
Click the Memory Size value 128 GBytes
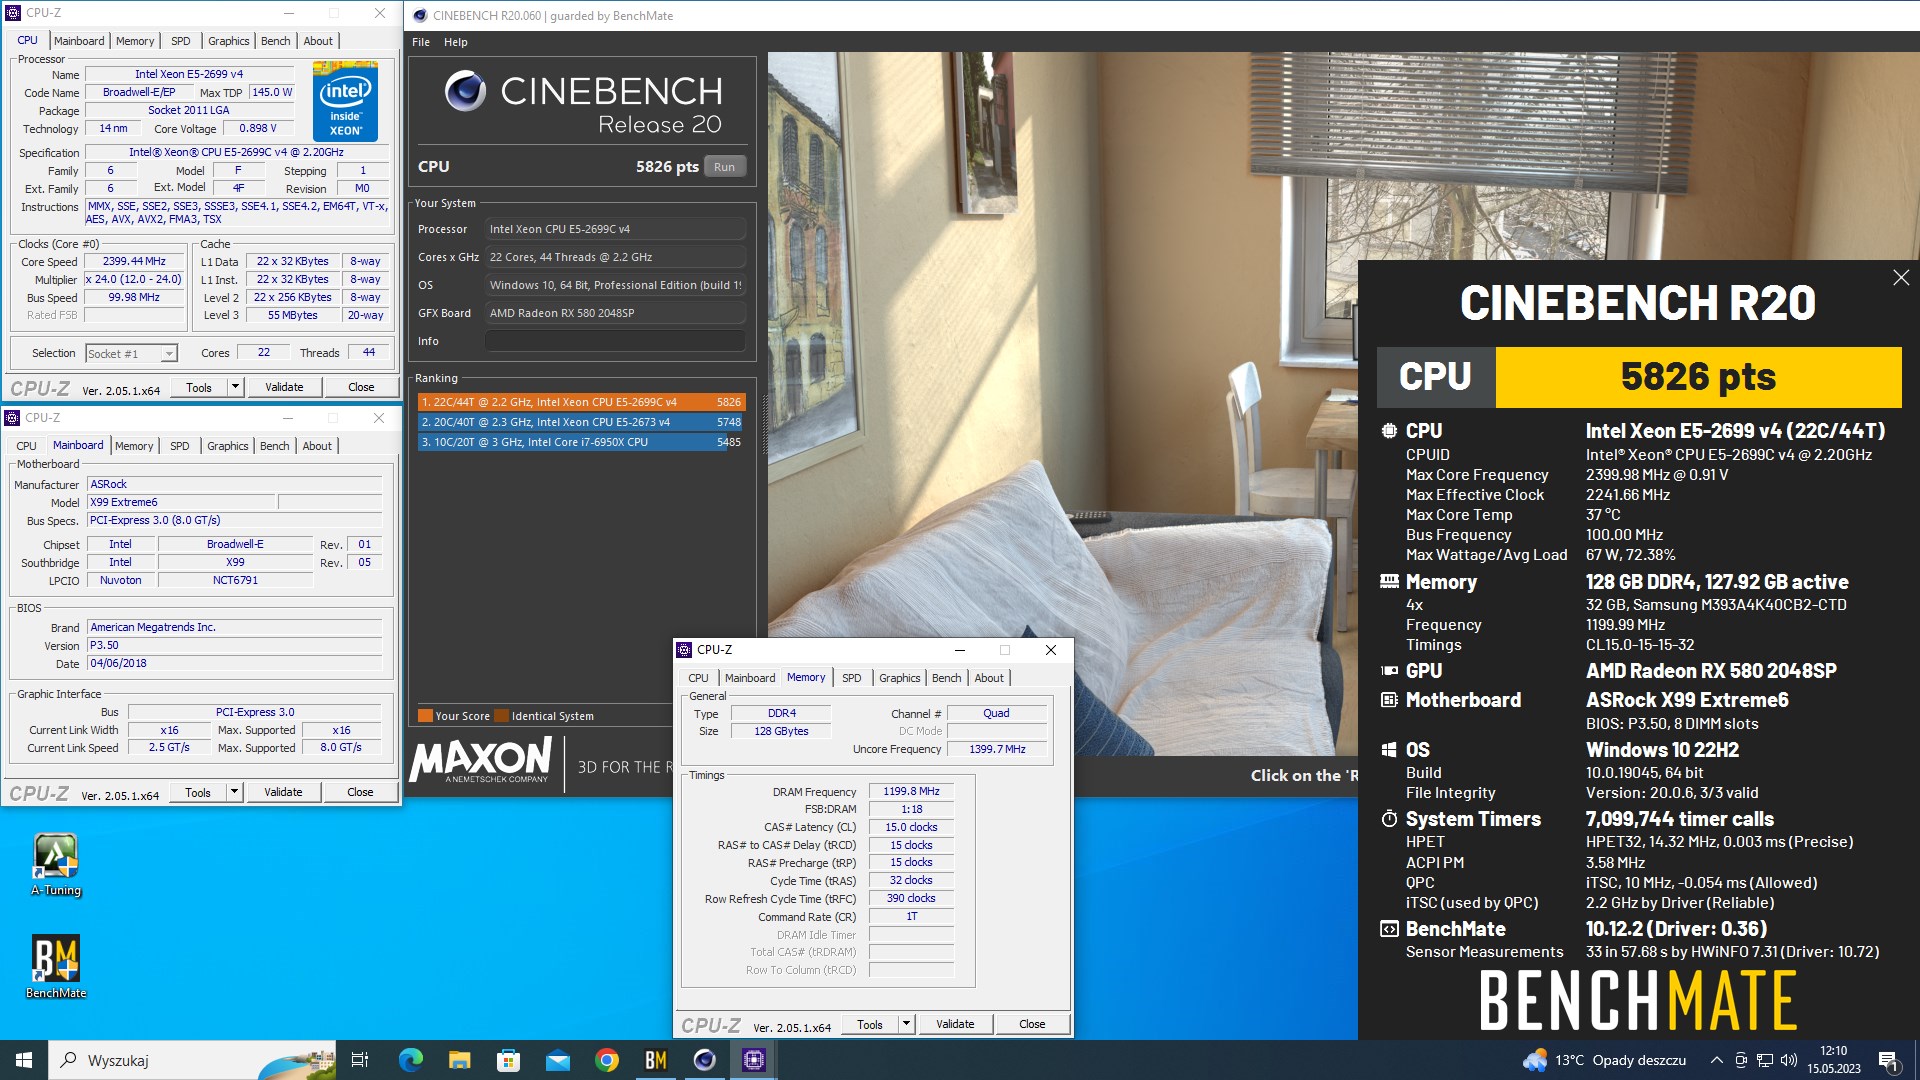(781, 731)
